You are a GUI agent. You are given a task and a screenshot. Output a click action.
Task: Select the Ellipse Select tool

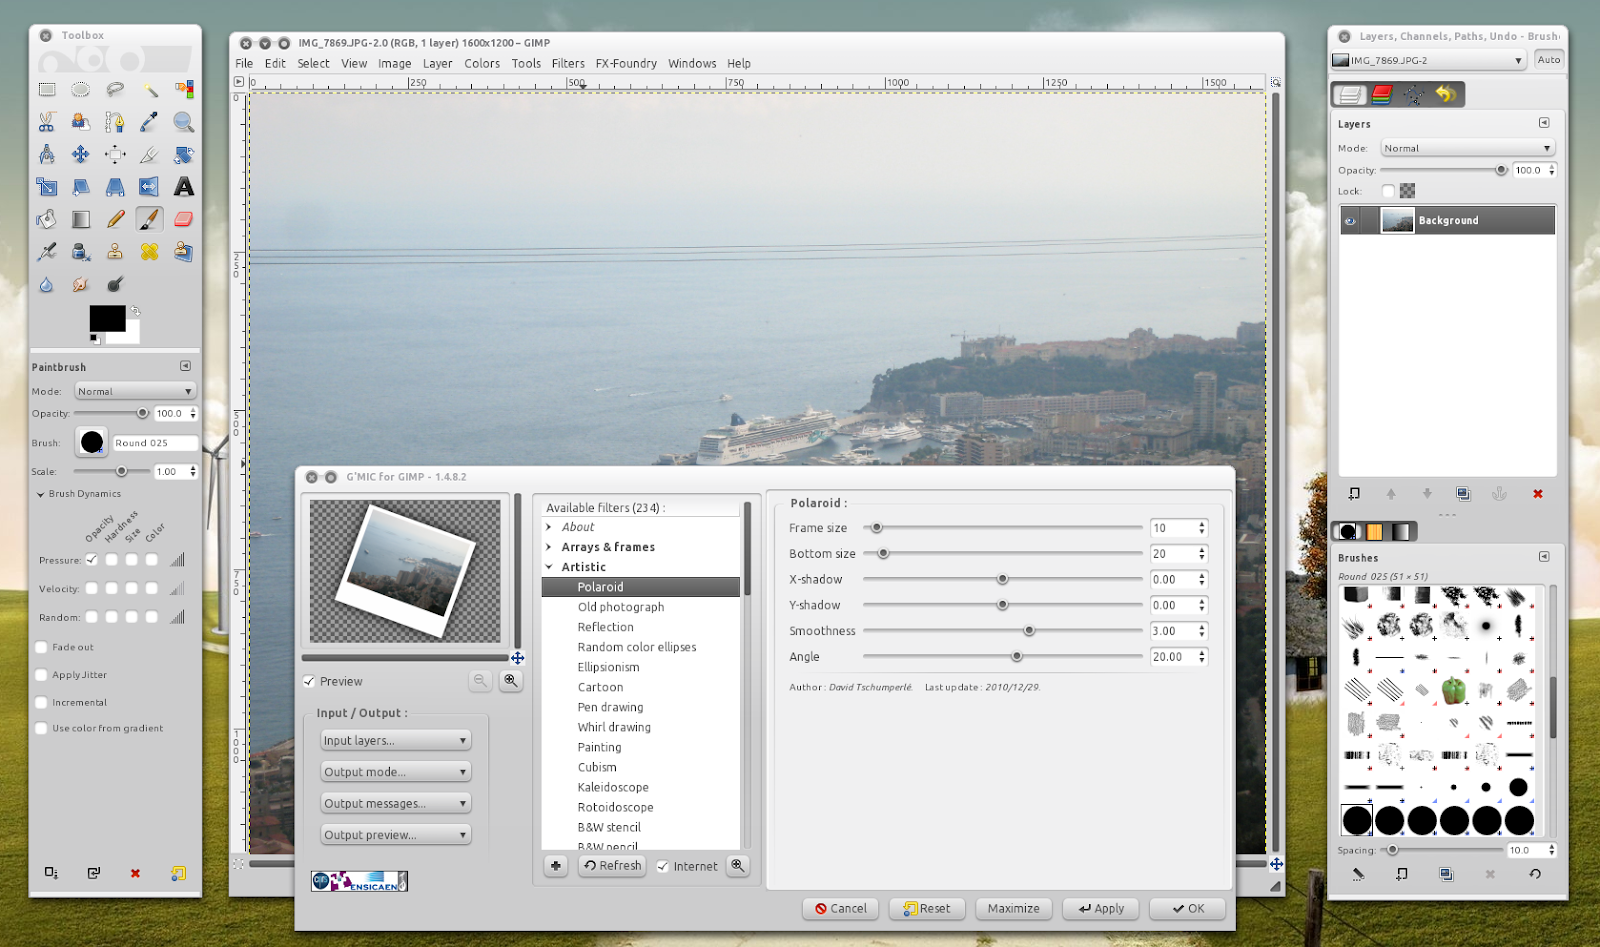point(81,89)
